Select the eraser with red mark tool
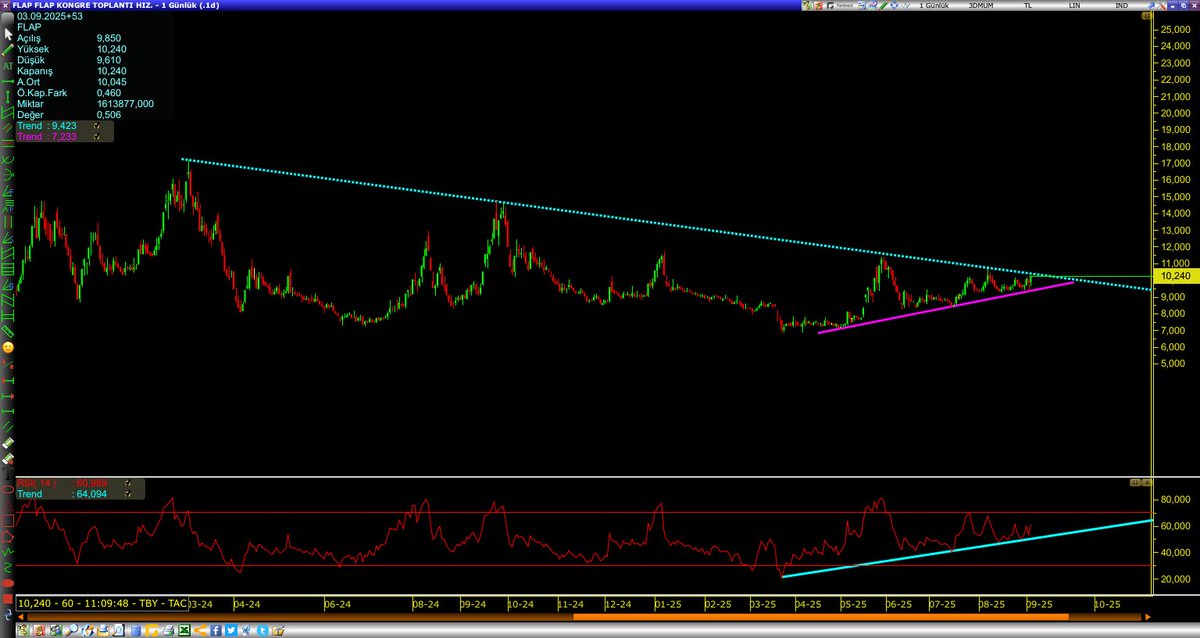 click(8, 457)
